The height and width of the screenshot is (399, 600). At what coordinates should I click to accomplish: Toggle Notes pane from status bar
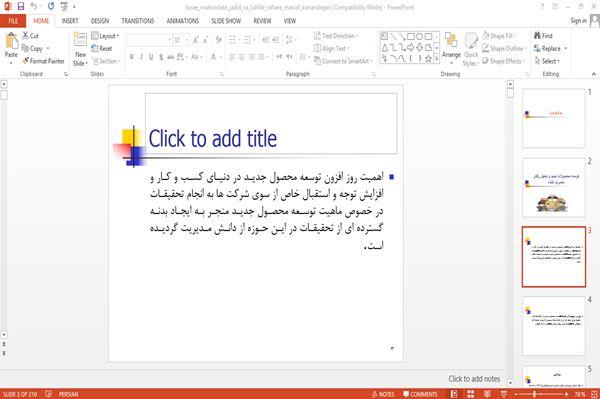(x=383, y=394)
